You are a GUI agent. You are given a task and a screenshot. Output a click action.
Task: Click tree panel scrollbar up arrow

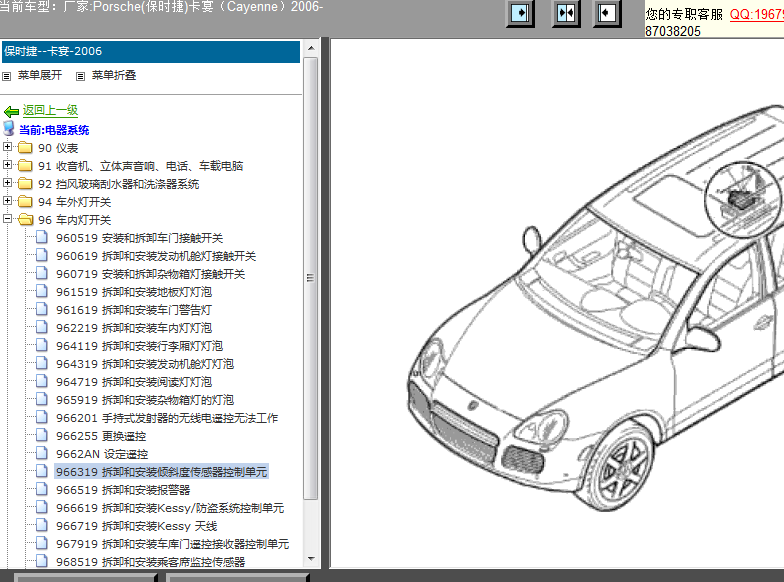coord(311,48)
